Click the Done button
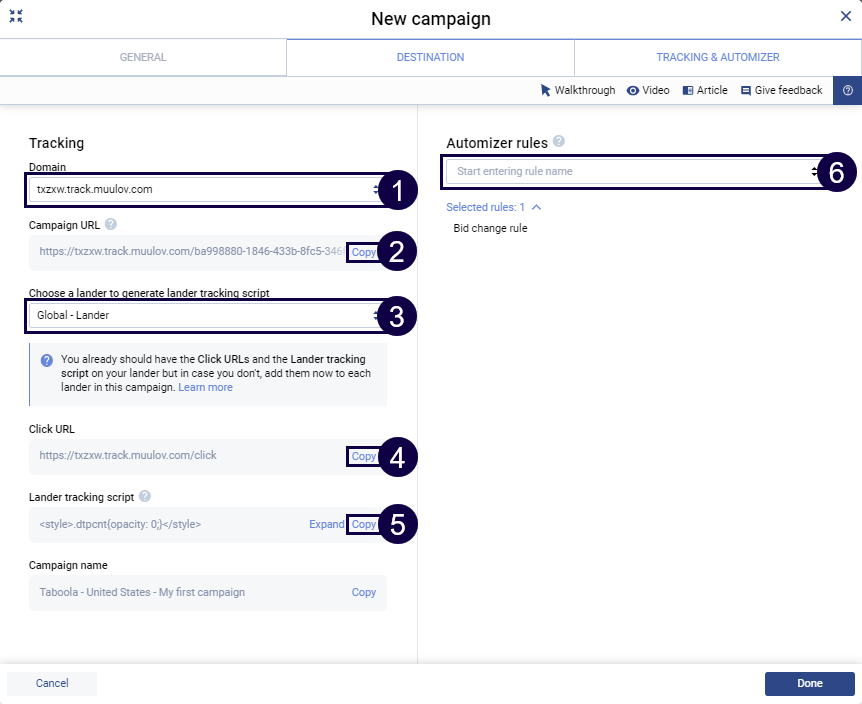The image size is (862, 704). tap(809, 683)
